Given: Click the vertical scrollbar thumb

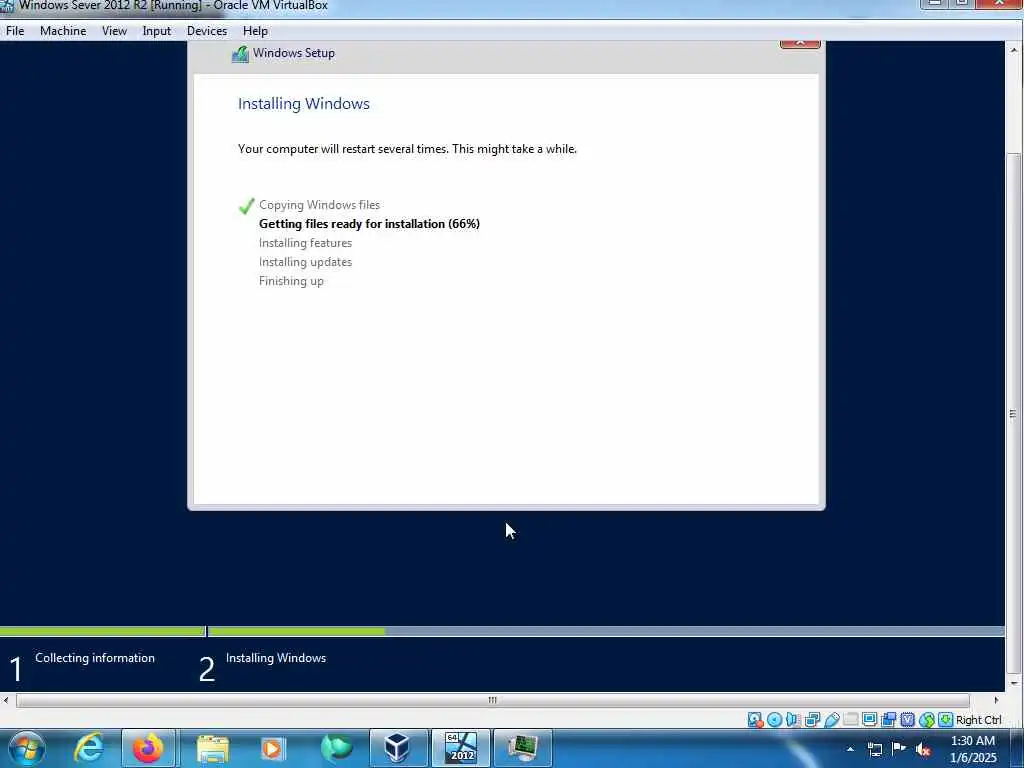Looking at the screenshot, I should 1014,413.
